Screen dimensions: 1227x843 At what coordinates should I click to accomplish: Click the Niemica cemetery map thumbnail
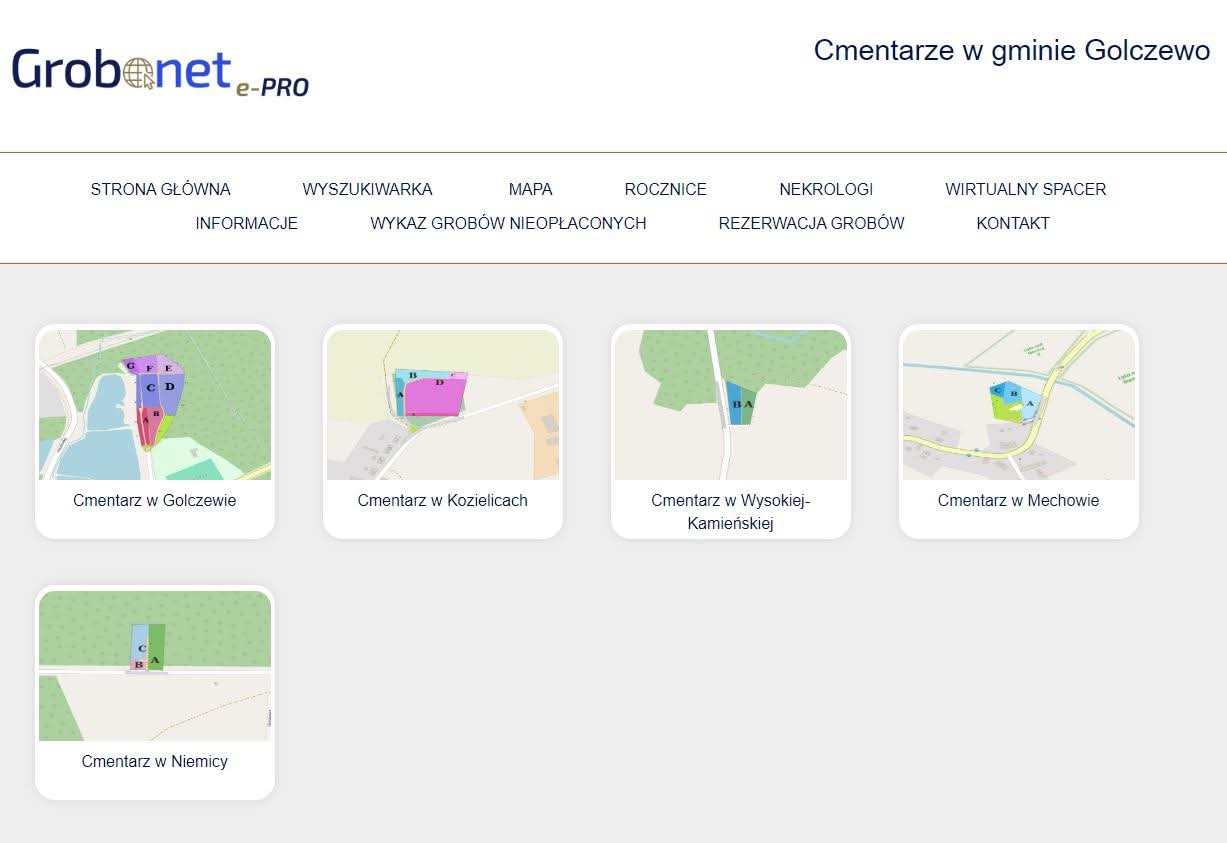click(x=155, y=666)
